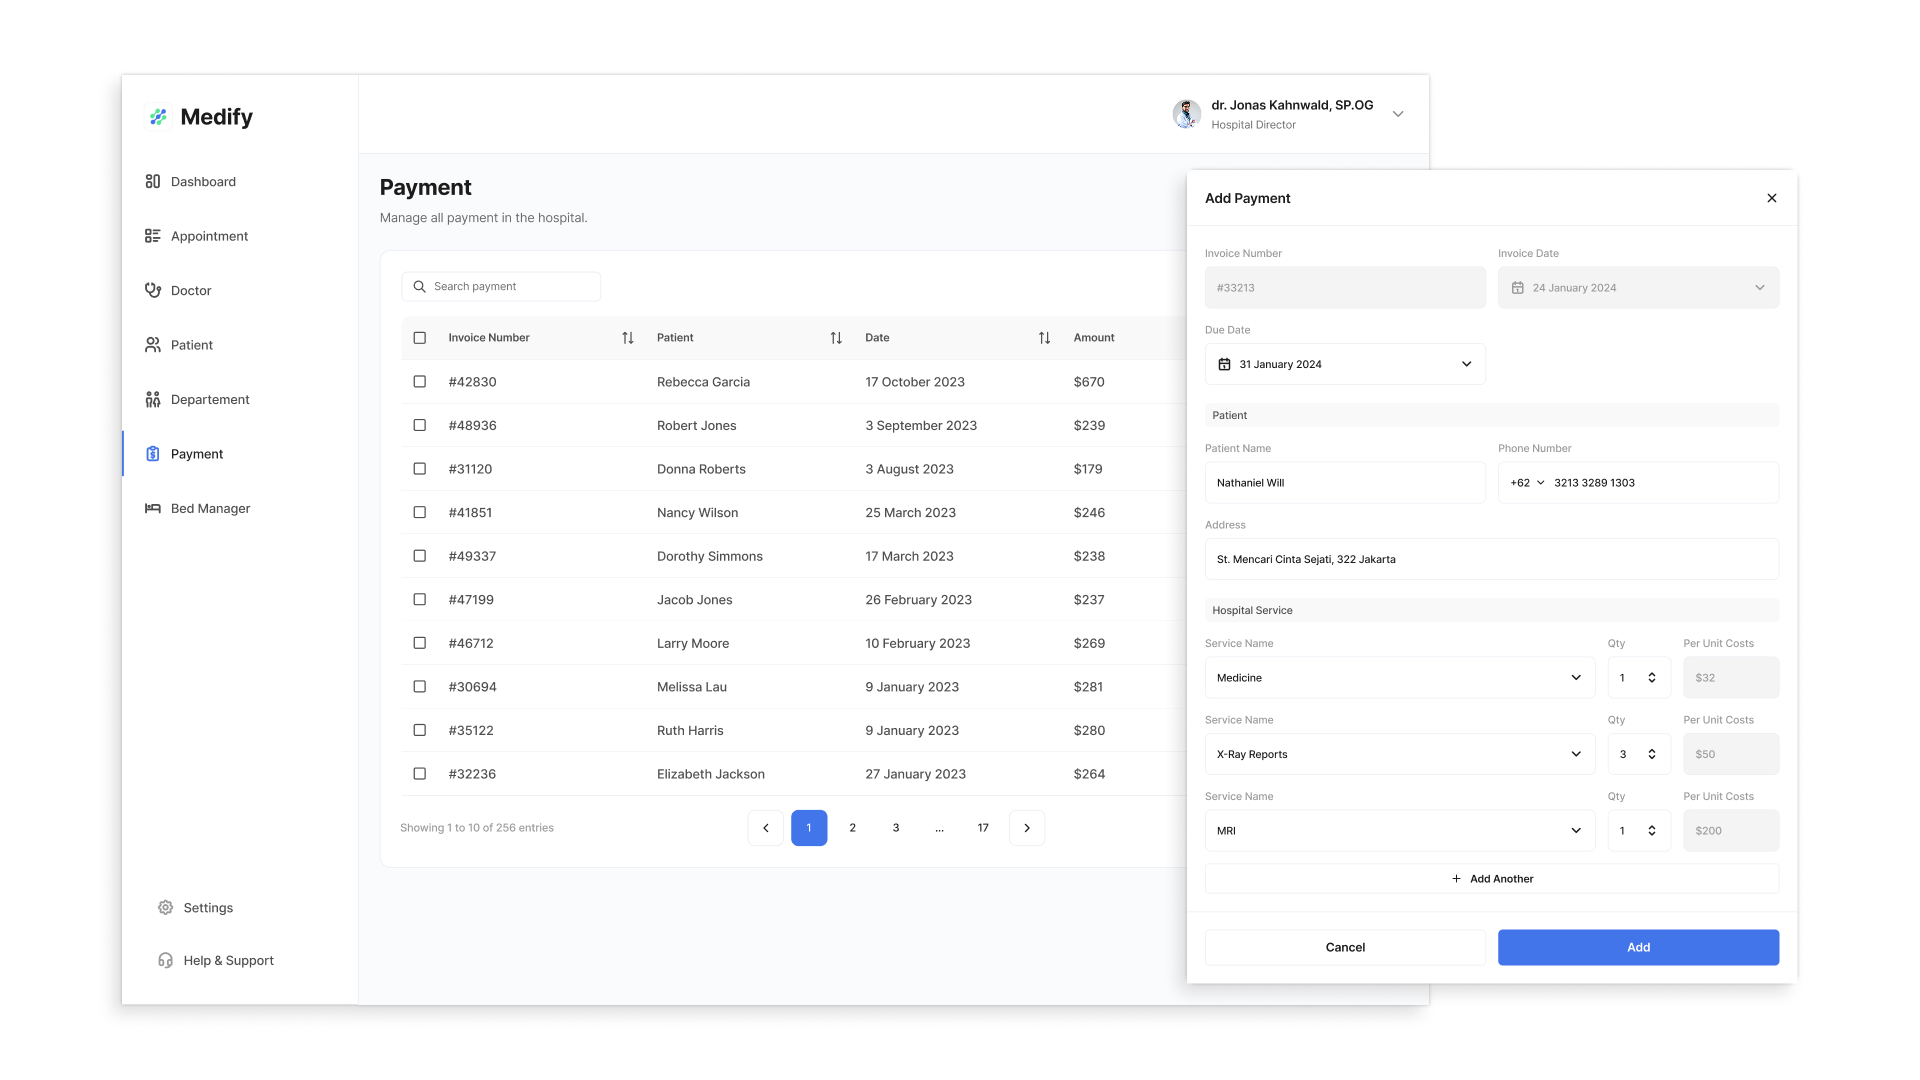
Task: Click the Appointment list icon
Action: click(152, 236)
